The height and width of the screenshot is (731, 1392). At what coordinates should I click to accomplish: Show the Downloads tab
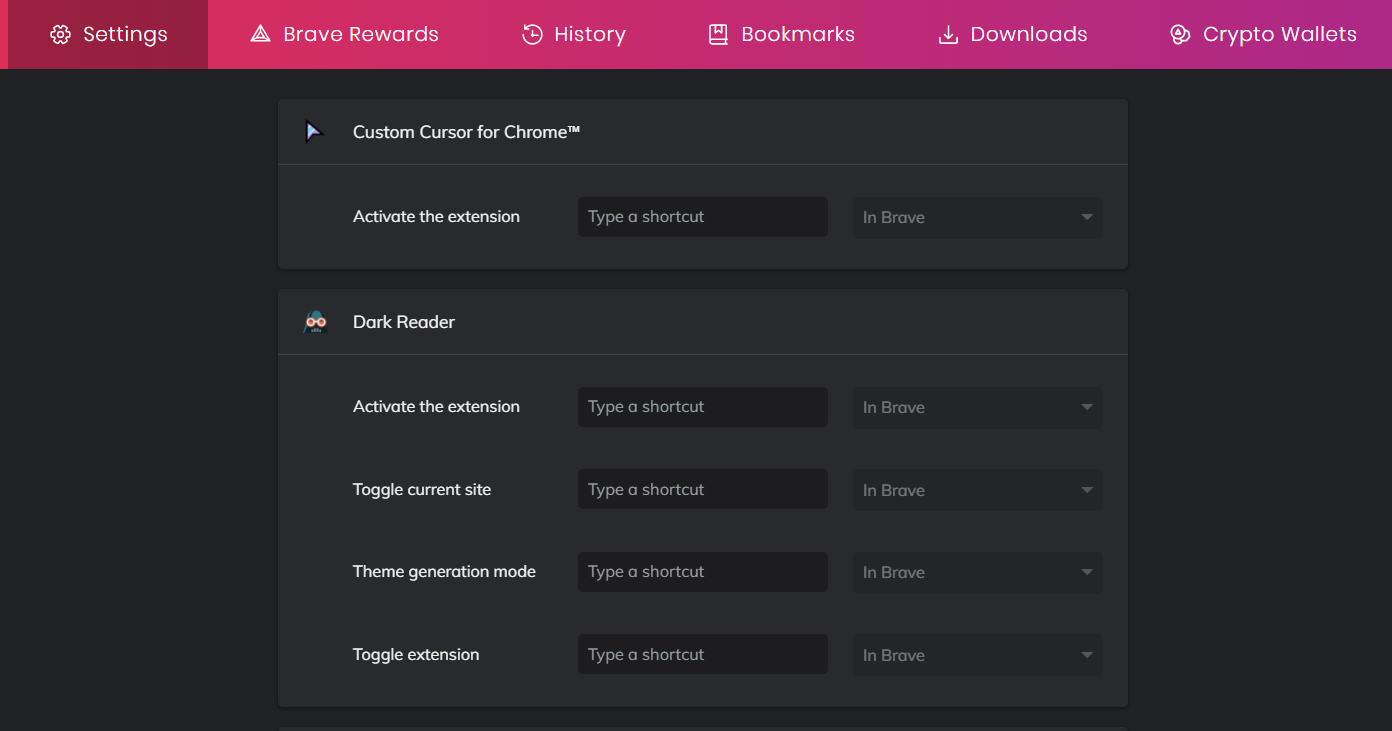1013,35
